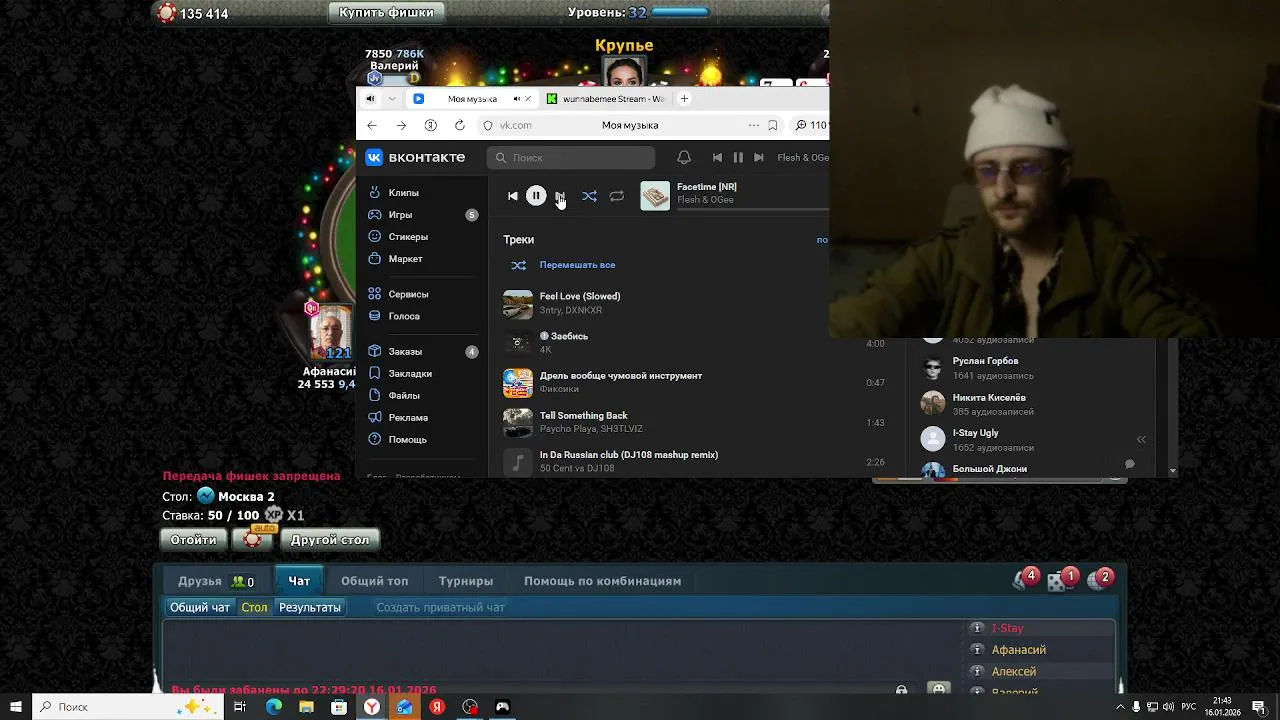Open Турниры tab
The width and height of the screenshot is (1280, 720).
[466, 581]
